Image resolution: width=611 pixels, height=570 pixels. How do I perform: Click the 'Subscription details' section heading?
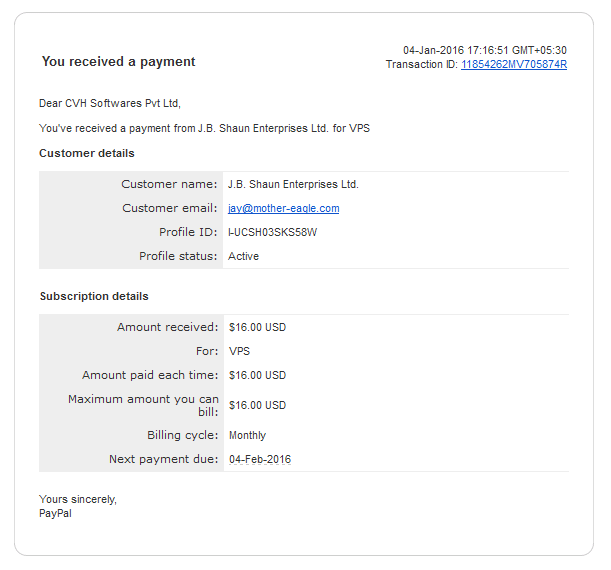pyautogui.click(x=94, y=296)
